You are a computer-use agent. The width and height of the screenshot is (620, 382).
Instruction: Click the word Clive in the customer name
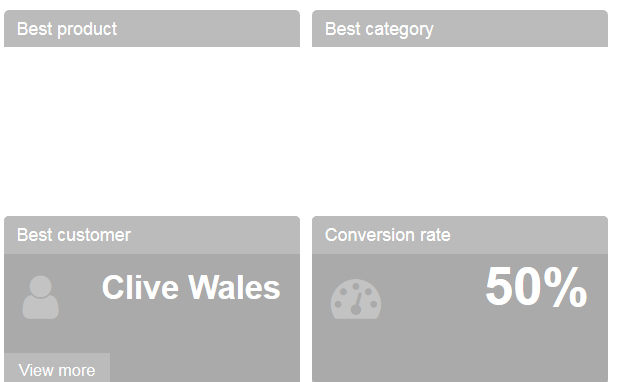click(140, 287)
